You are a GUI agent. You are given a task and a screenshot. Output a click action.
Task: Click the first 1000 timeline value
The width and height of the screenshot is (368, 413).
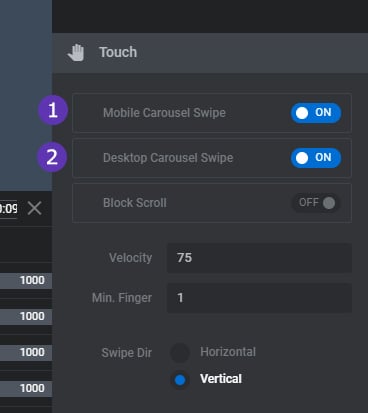pyautogui.click(x=32, y=280)
